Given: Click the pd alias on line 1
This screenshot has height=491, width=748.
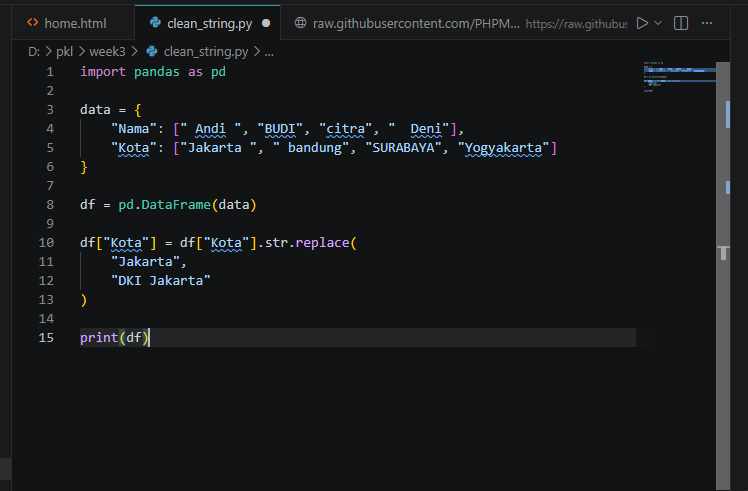Looking at the screenshot, I should 218,72.
